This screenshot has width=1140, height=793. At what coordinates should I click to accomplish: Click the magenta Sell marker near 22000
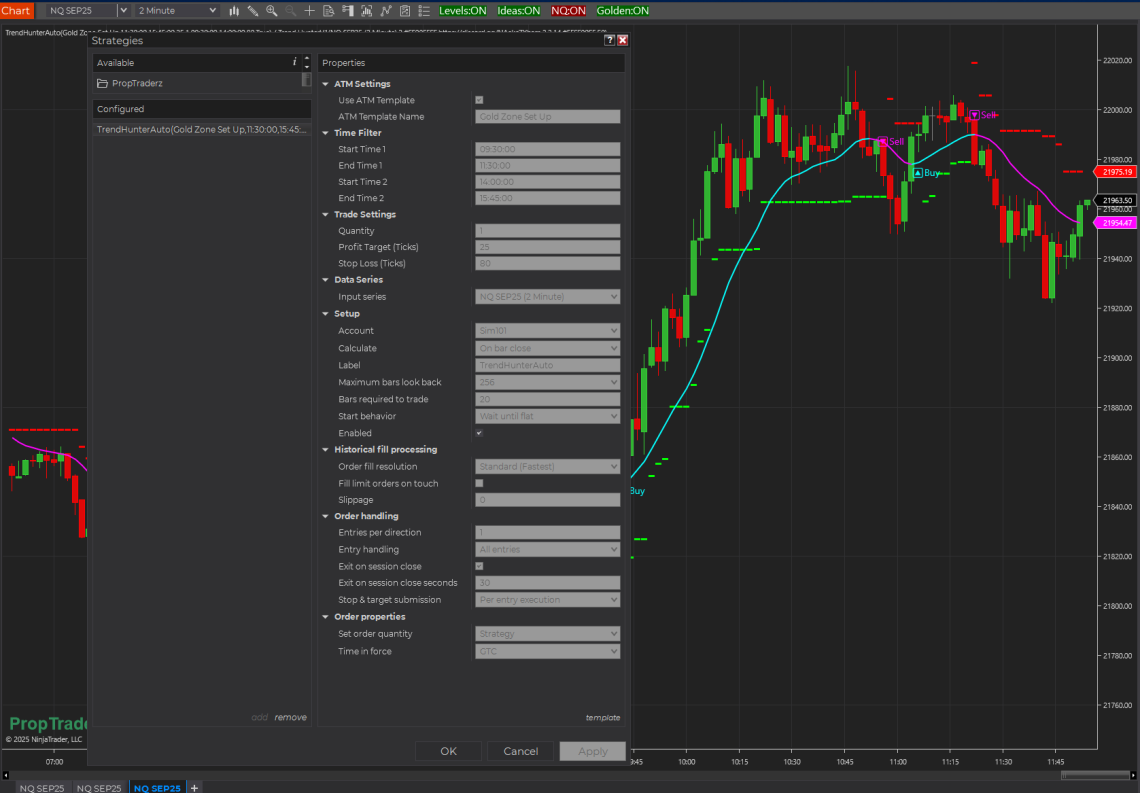pyautogui.click(x=974, y=115)
